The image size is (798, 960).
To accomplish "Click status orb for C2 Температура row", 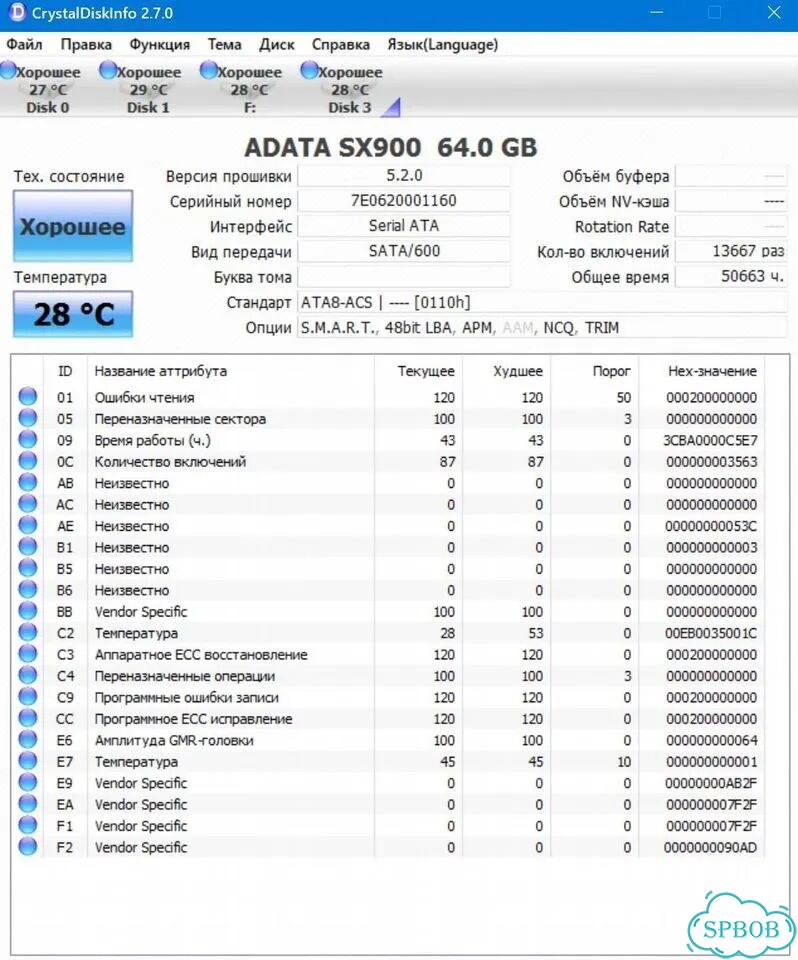I will [x=28, y=632].
